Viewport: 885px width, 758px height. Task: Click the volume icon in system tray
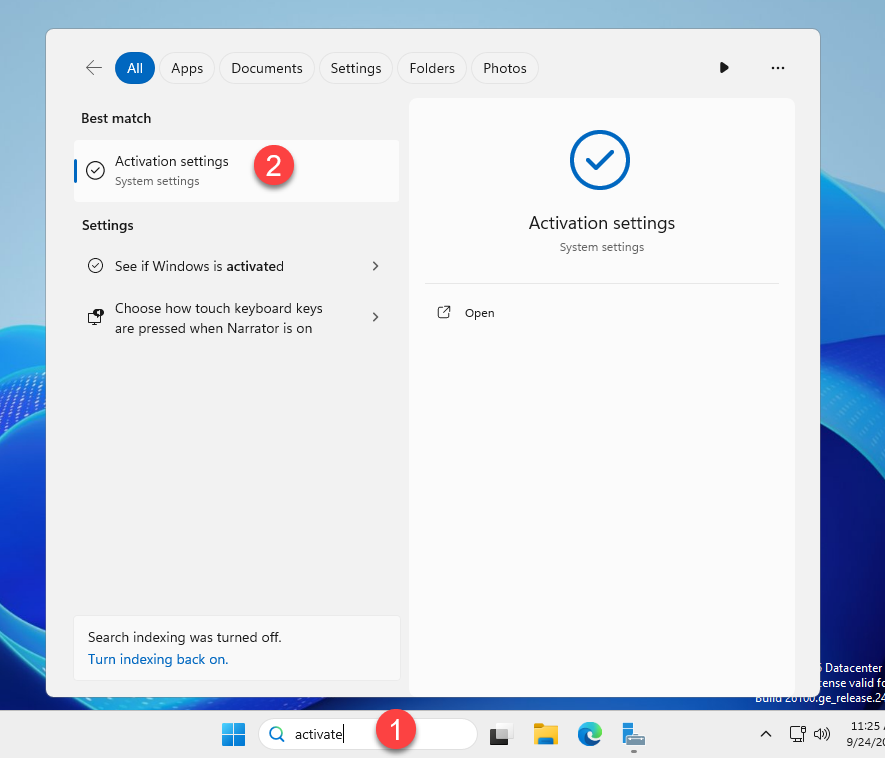click(x=822, y=733)
